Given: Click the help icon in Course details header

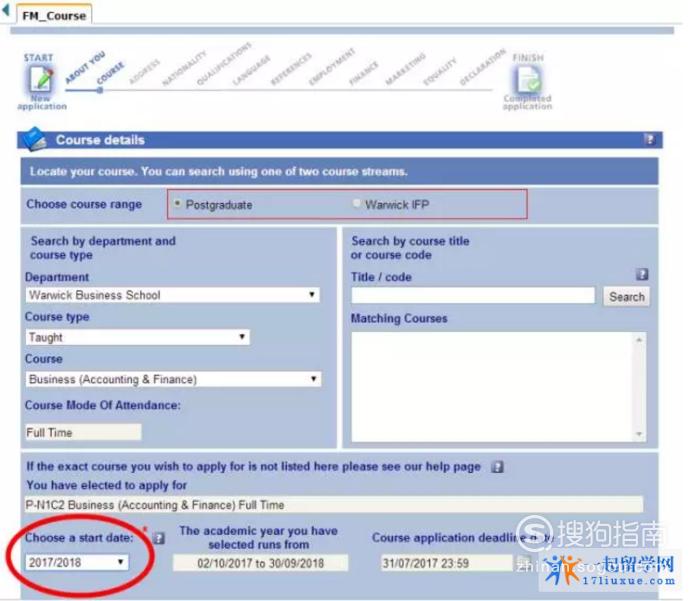Looking at the screenshot, I should click(649, 139).
